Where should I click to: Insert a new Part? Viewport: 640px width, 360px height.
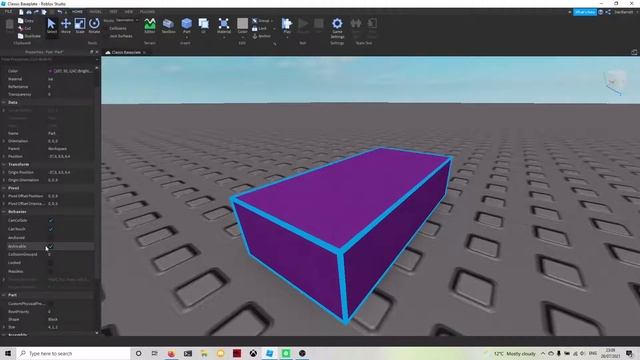point(187,26)
